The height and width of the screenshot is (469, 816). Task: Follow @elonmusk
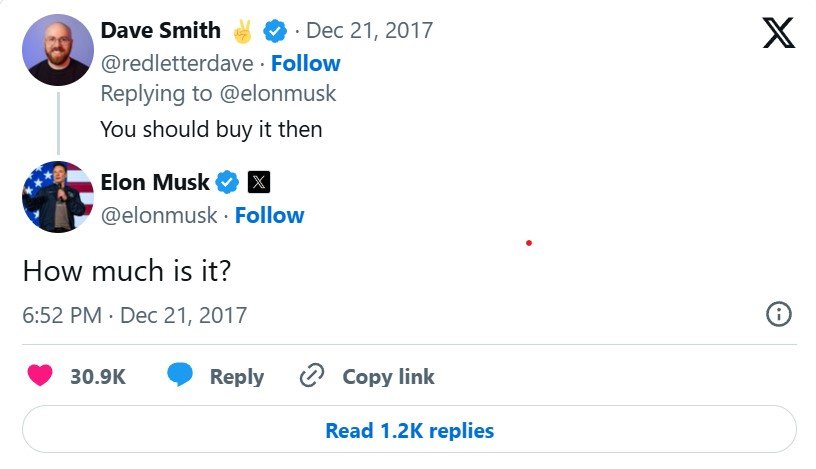click(x=270, y=216)
